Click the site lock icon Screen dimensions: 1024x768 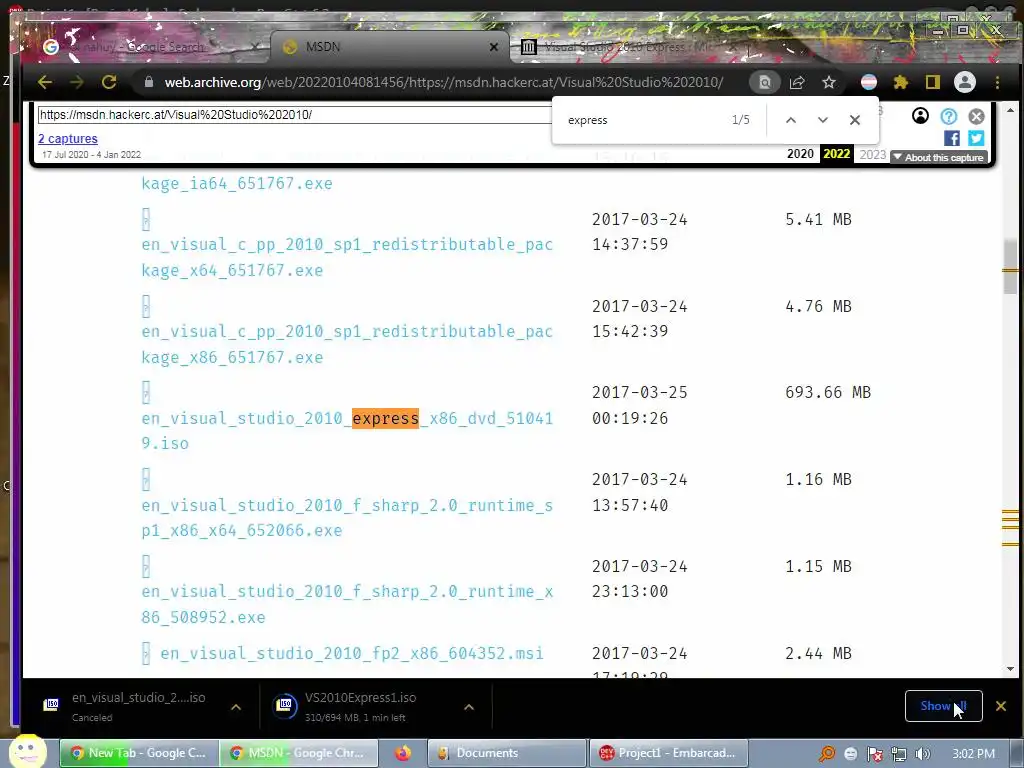tap(149, 82)
